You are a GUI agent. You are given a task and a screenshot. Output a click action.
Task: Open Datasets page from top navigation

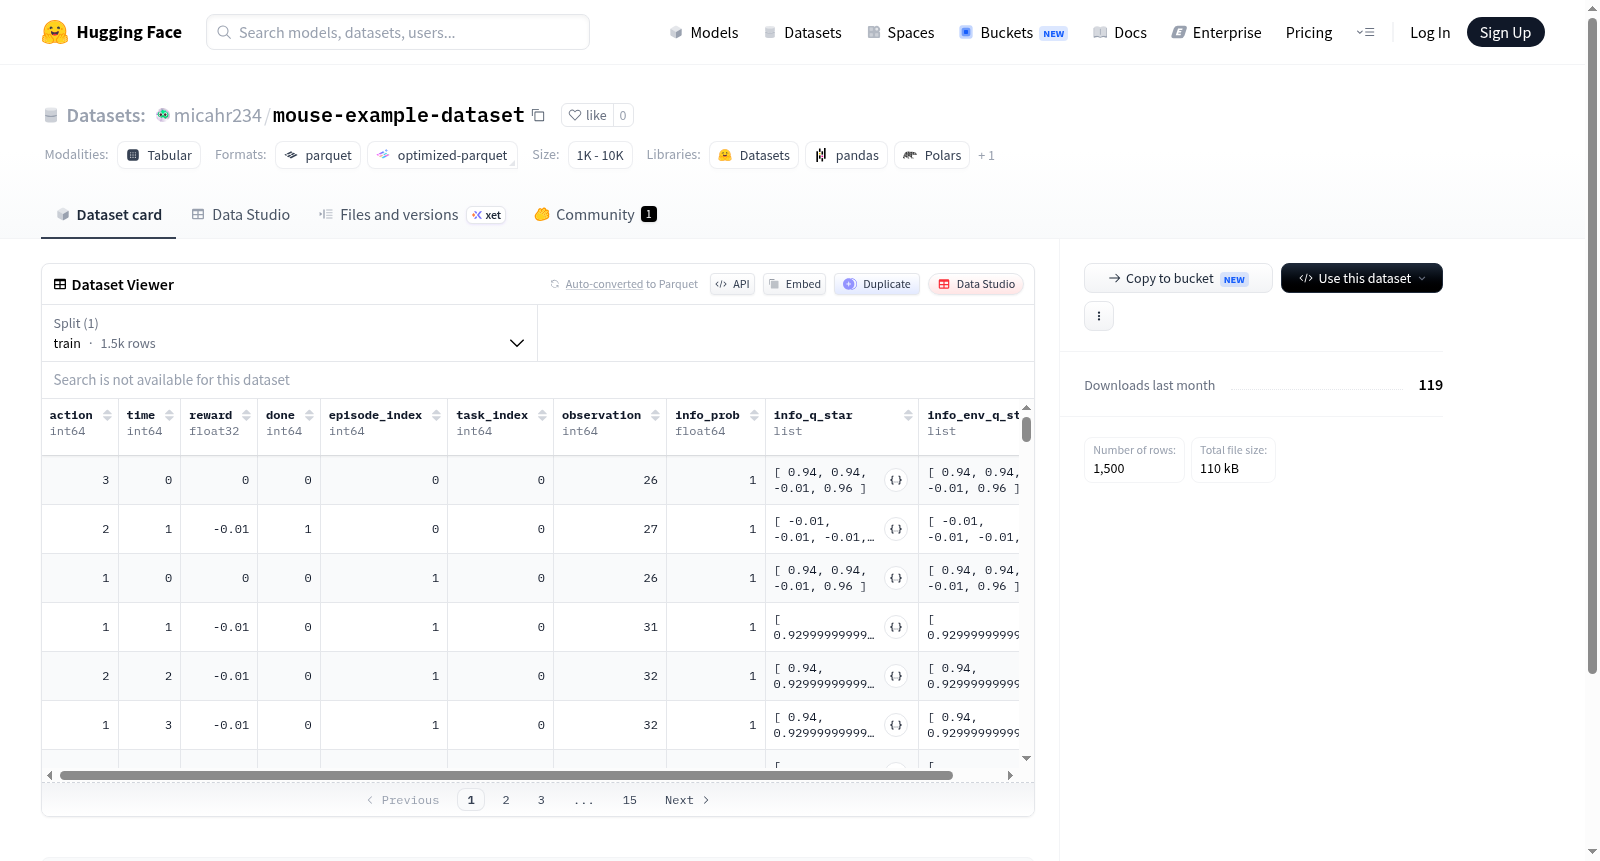pyautogui.click(x=802, y=32)
